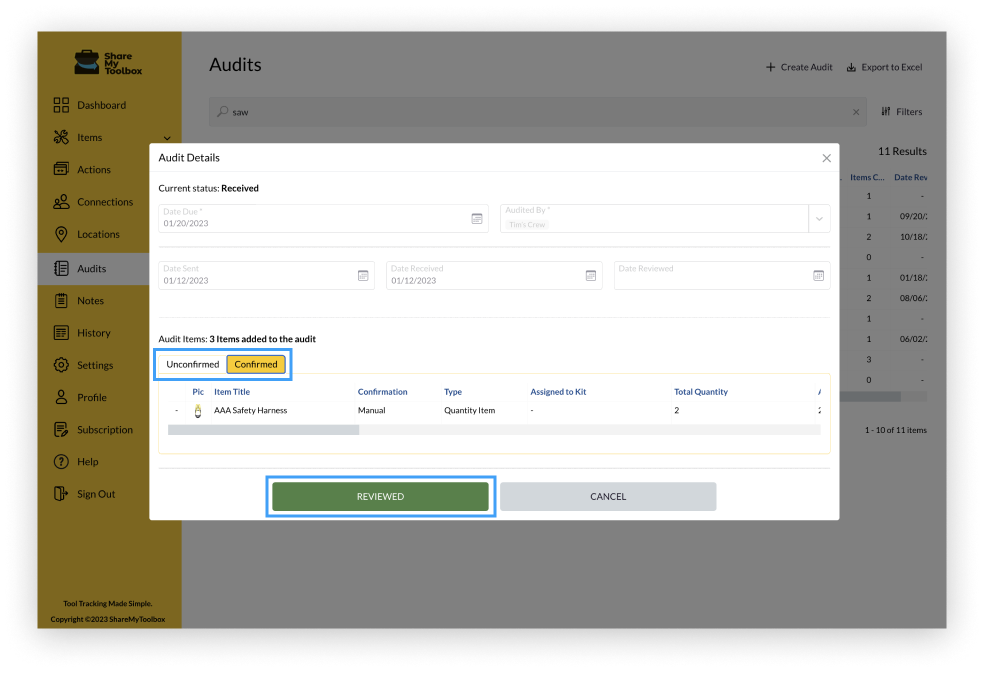The height and width of the screenshot is (673, 984).
Task: Open the Audited By dropdown
Action: 819,218
